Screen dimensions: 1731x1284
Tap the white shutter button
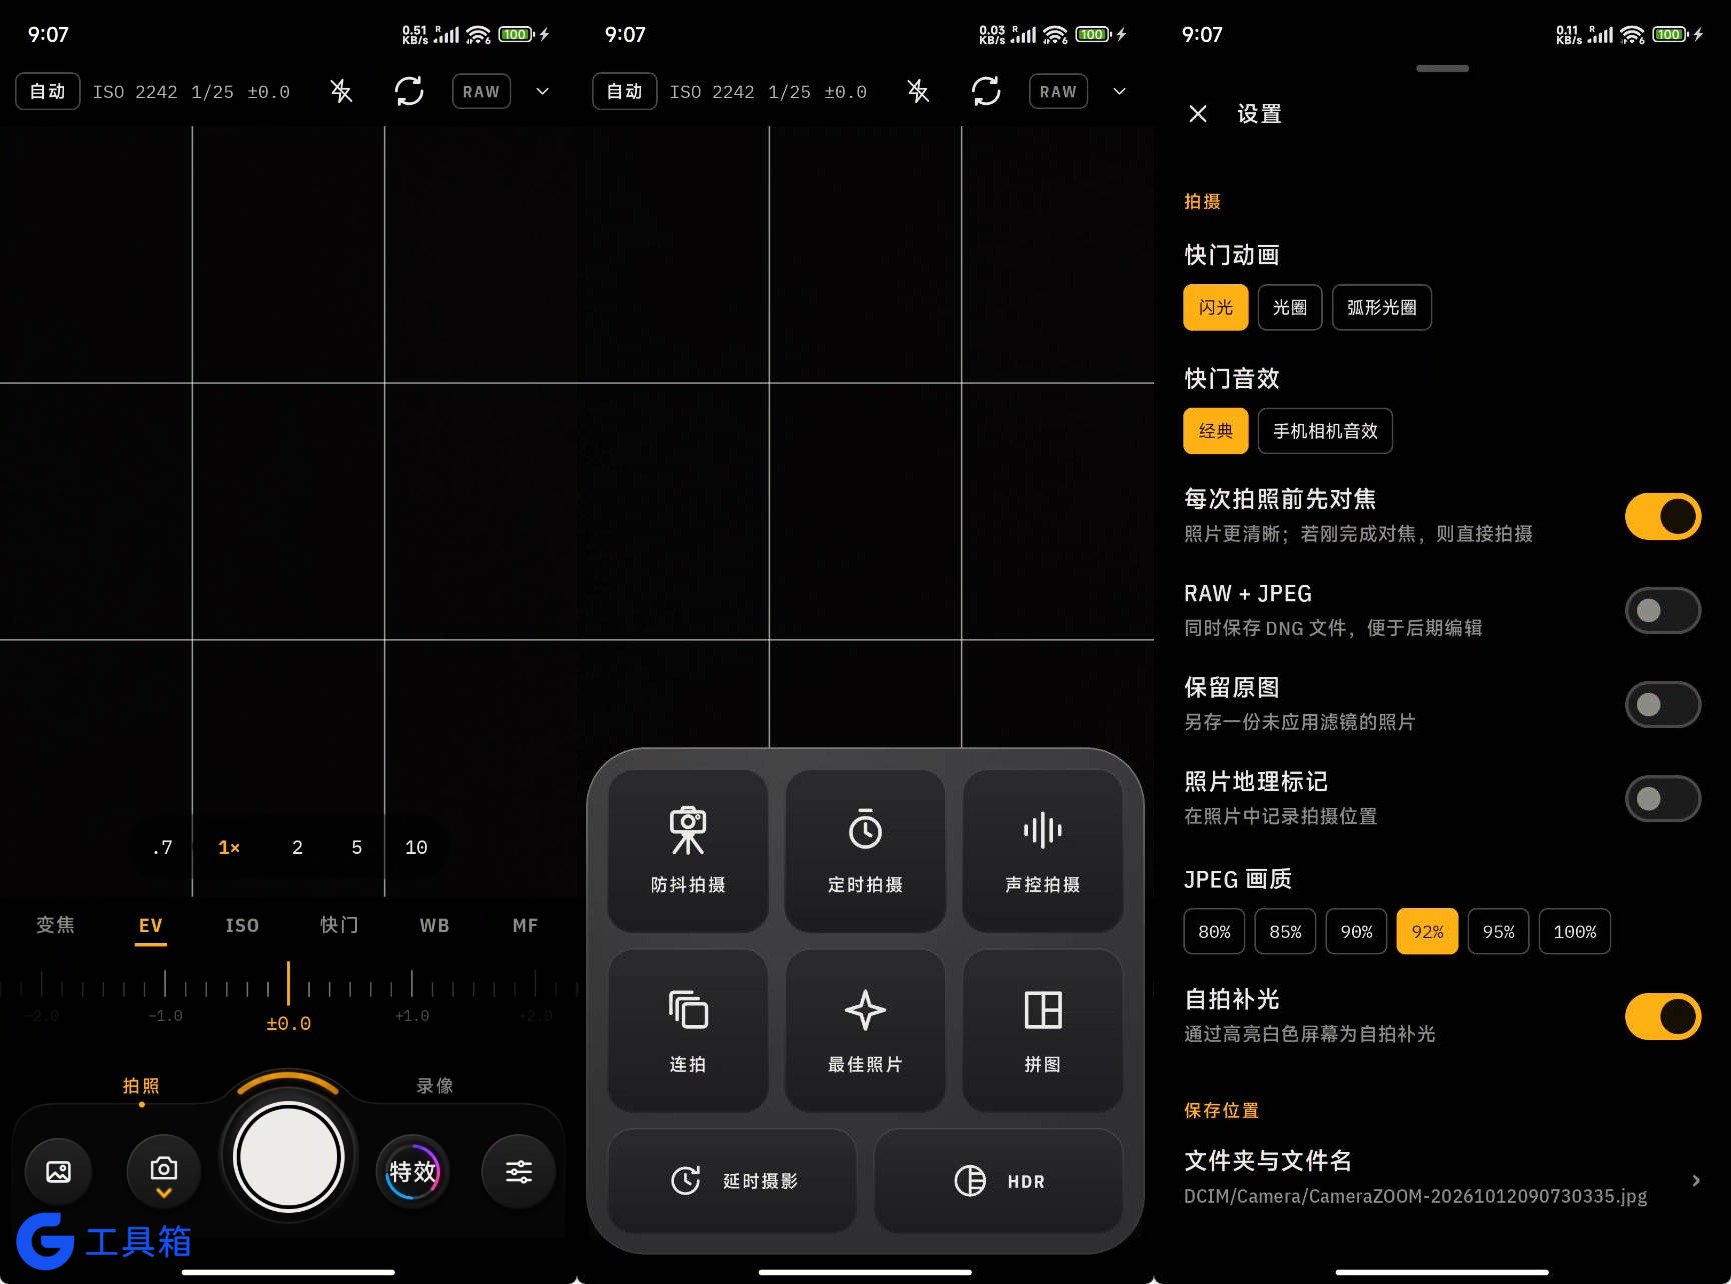[289, 1157]
